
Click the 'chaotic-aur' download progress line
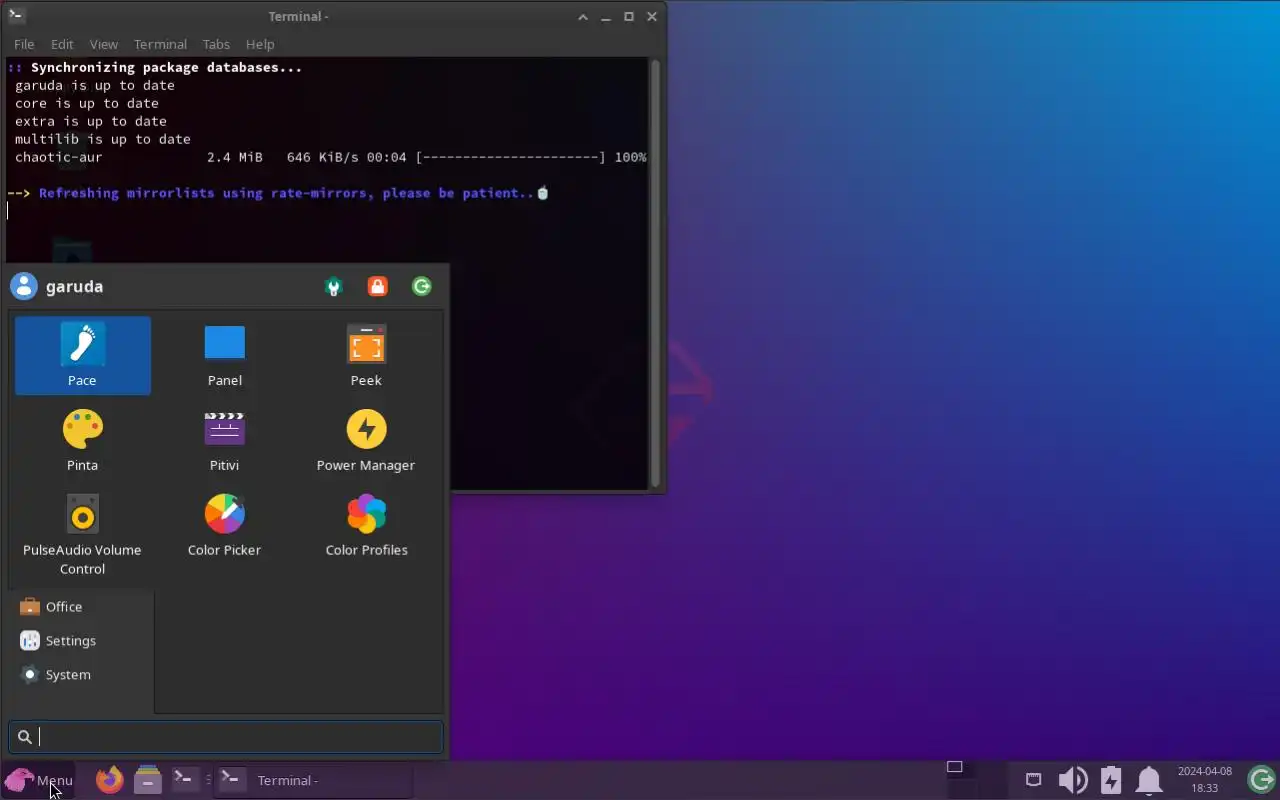point(330,157)
